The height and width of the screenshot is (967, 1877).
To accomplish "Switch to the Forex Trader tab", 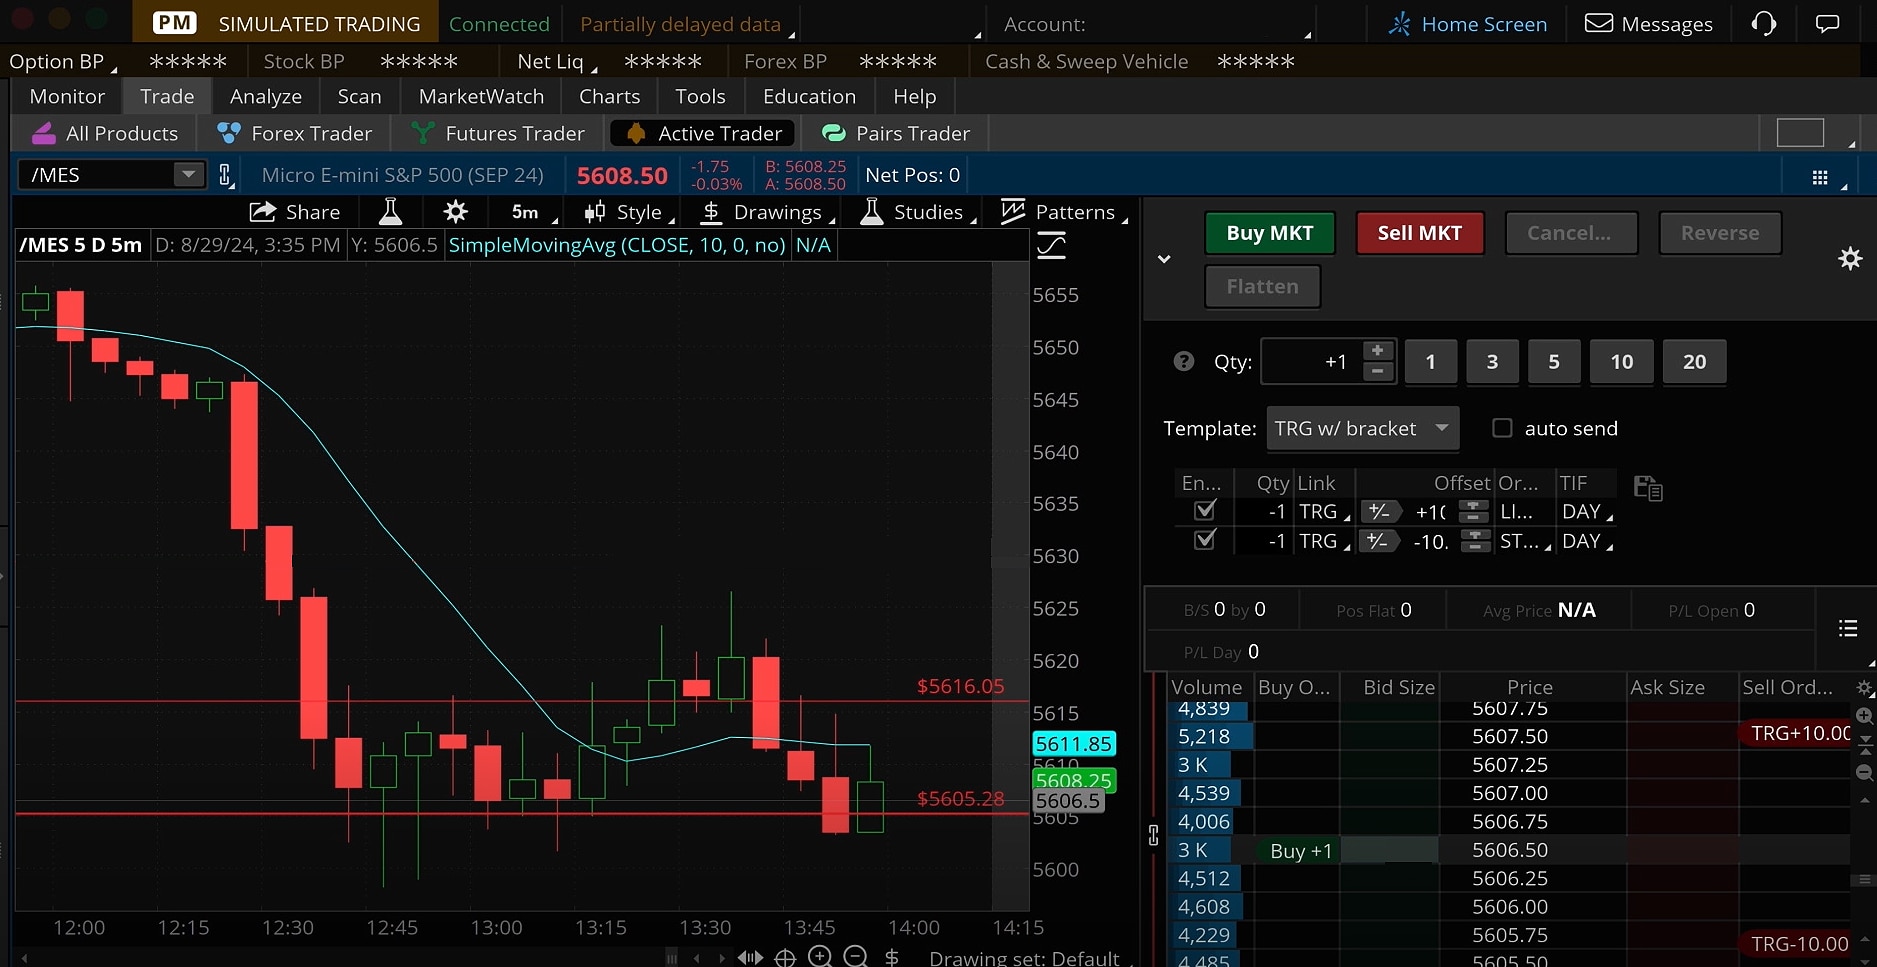I will click(295, 132).
